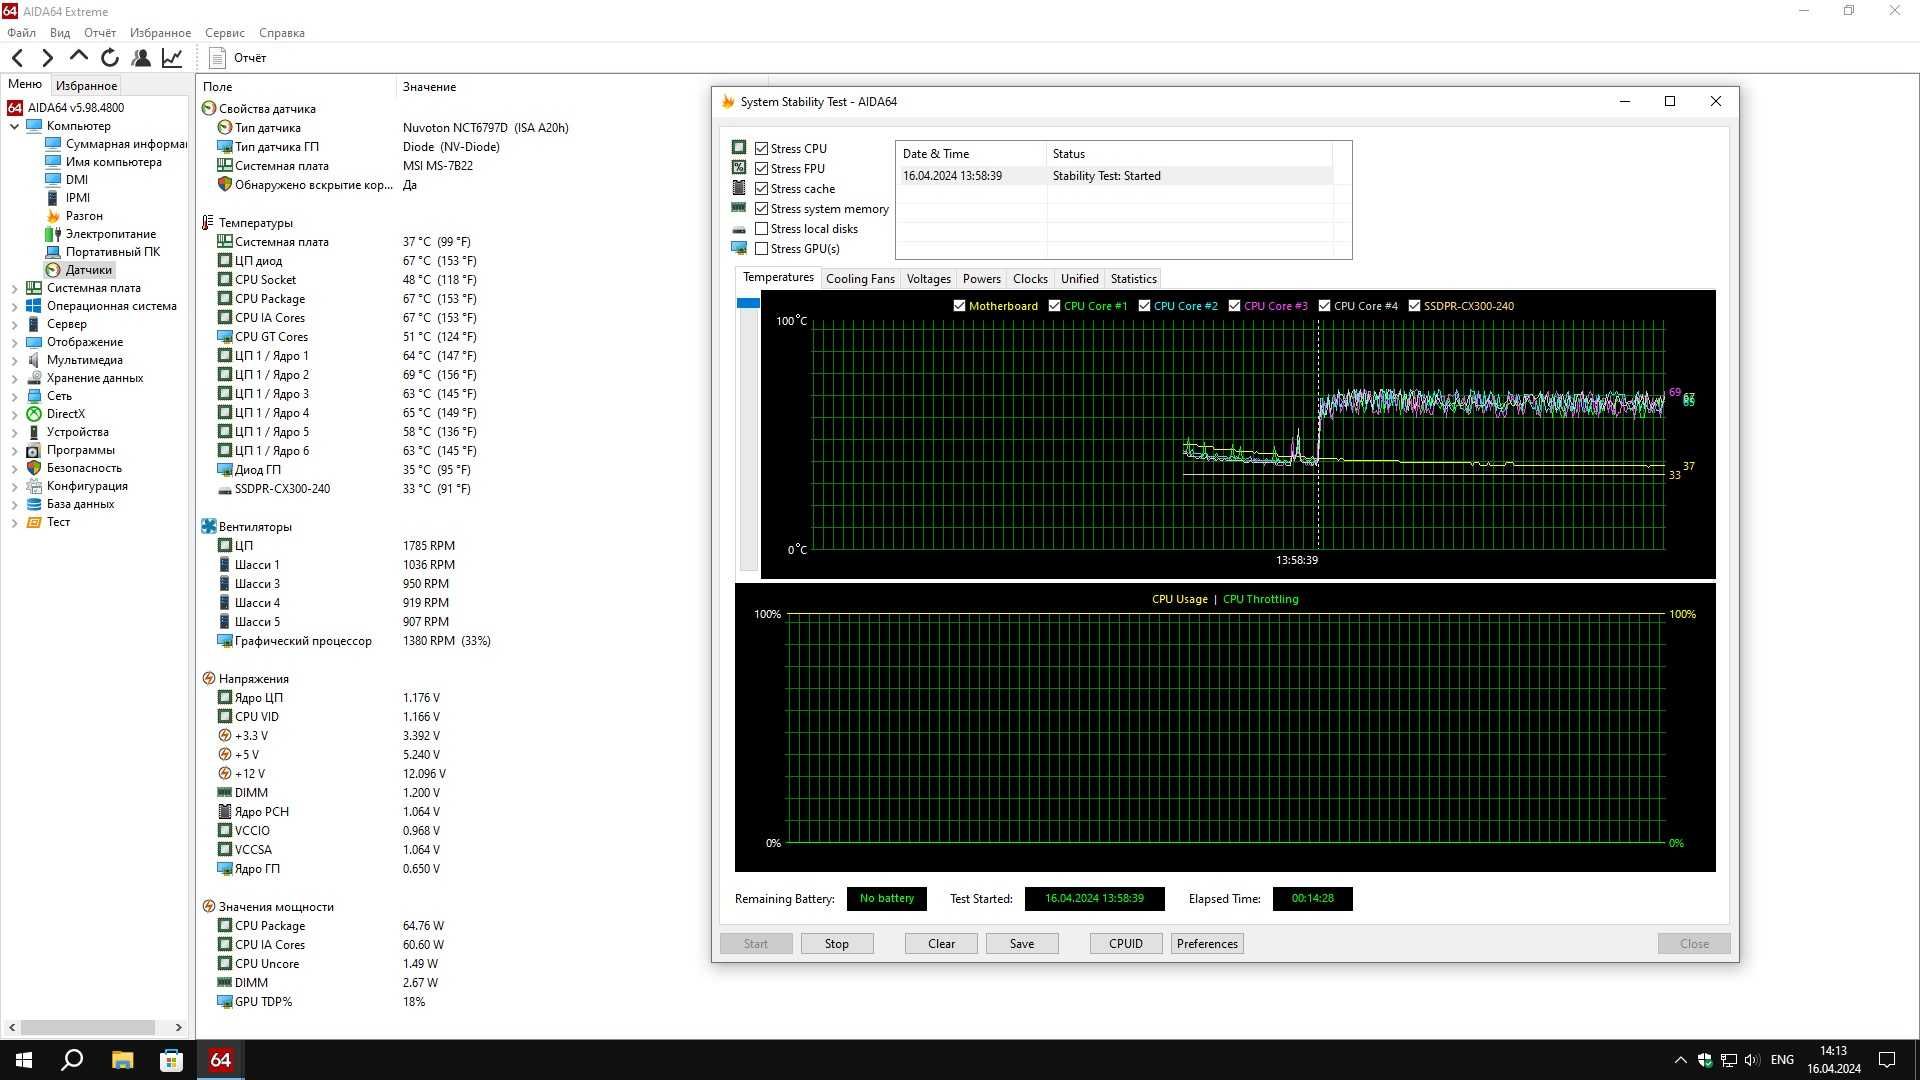Expand the Тест tree node
Viewport: 1920px width, 1080px height.
(x=14, y=522)
